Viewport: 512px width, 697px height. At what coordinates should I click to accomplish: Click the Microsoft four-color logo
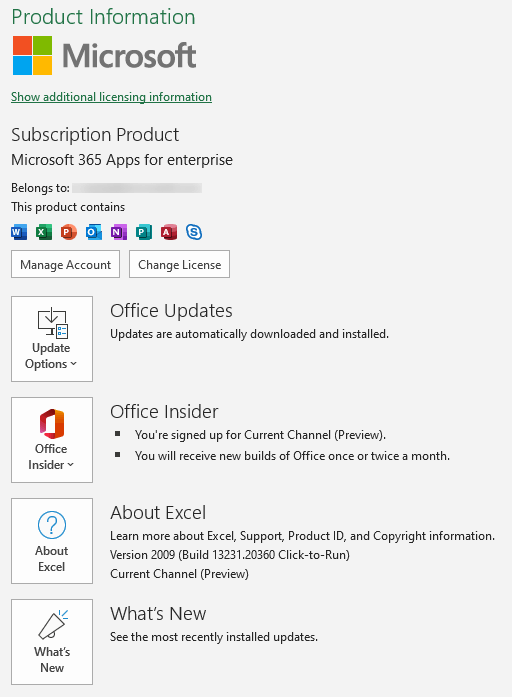point(32,56)
